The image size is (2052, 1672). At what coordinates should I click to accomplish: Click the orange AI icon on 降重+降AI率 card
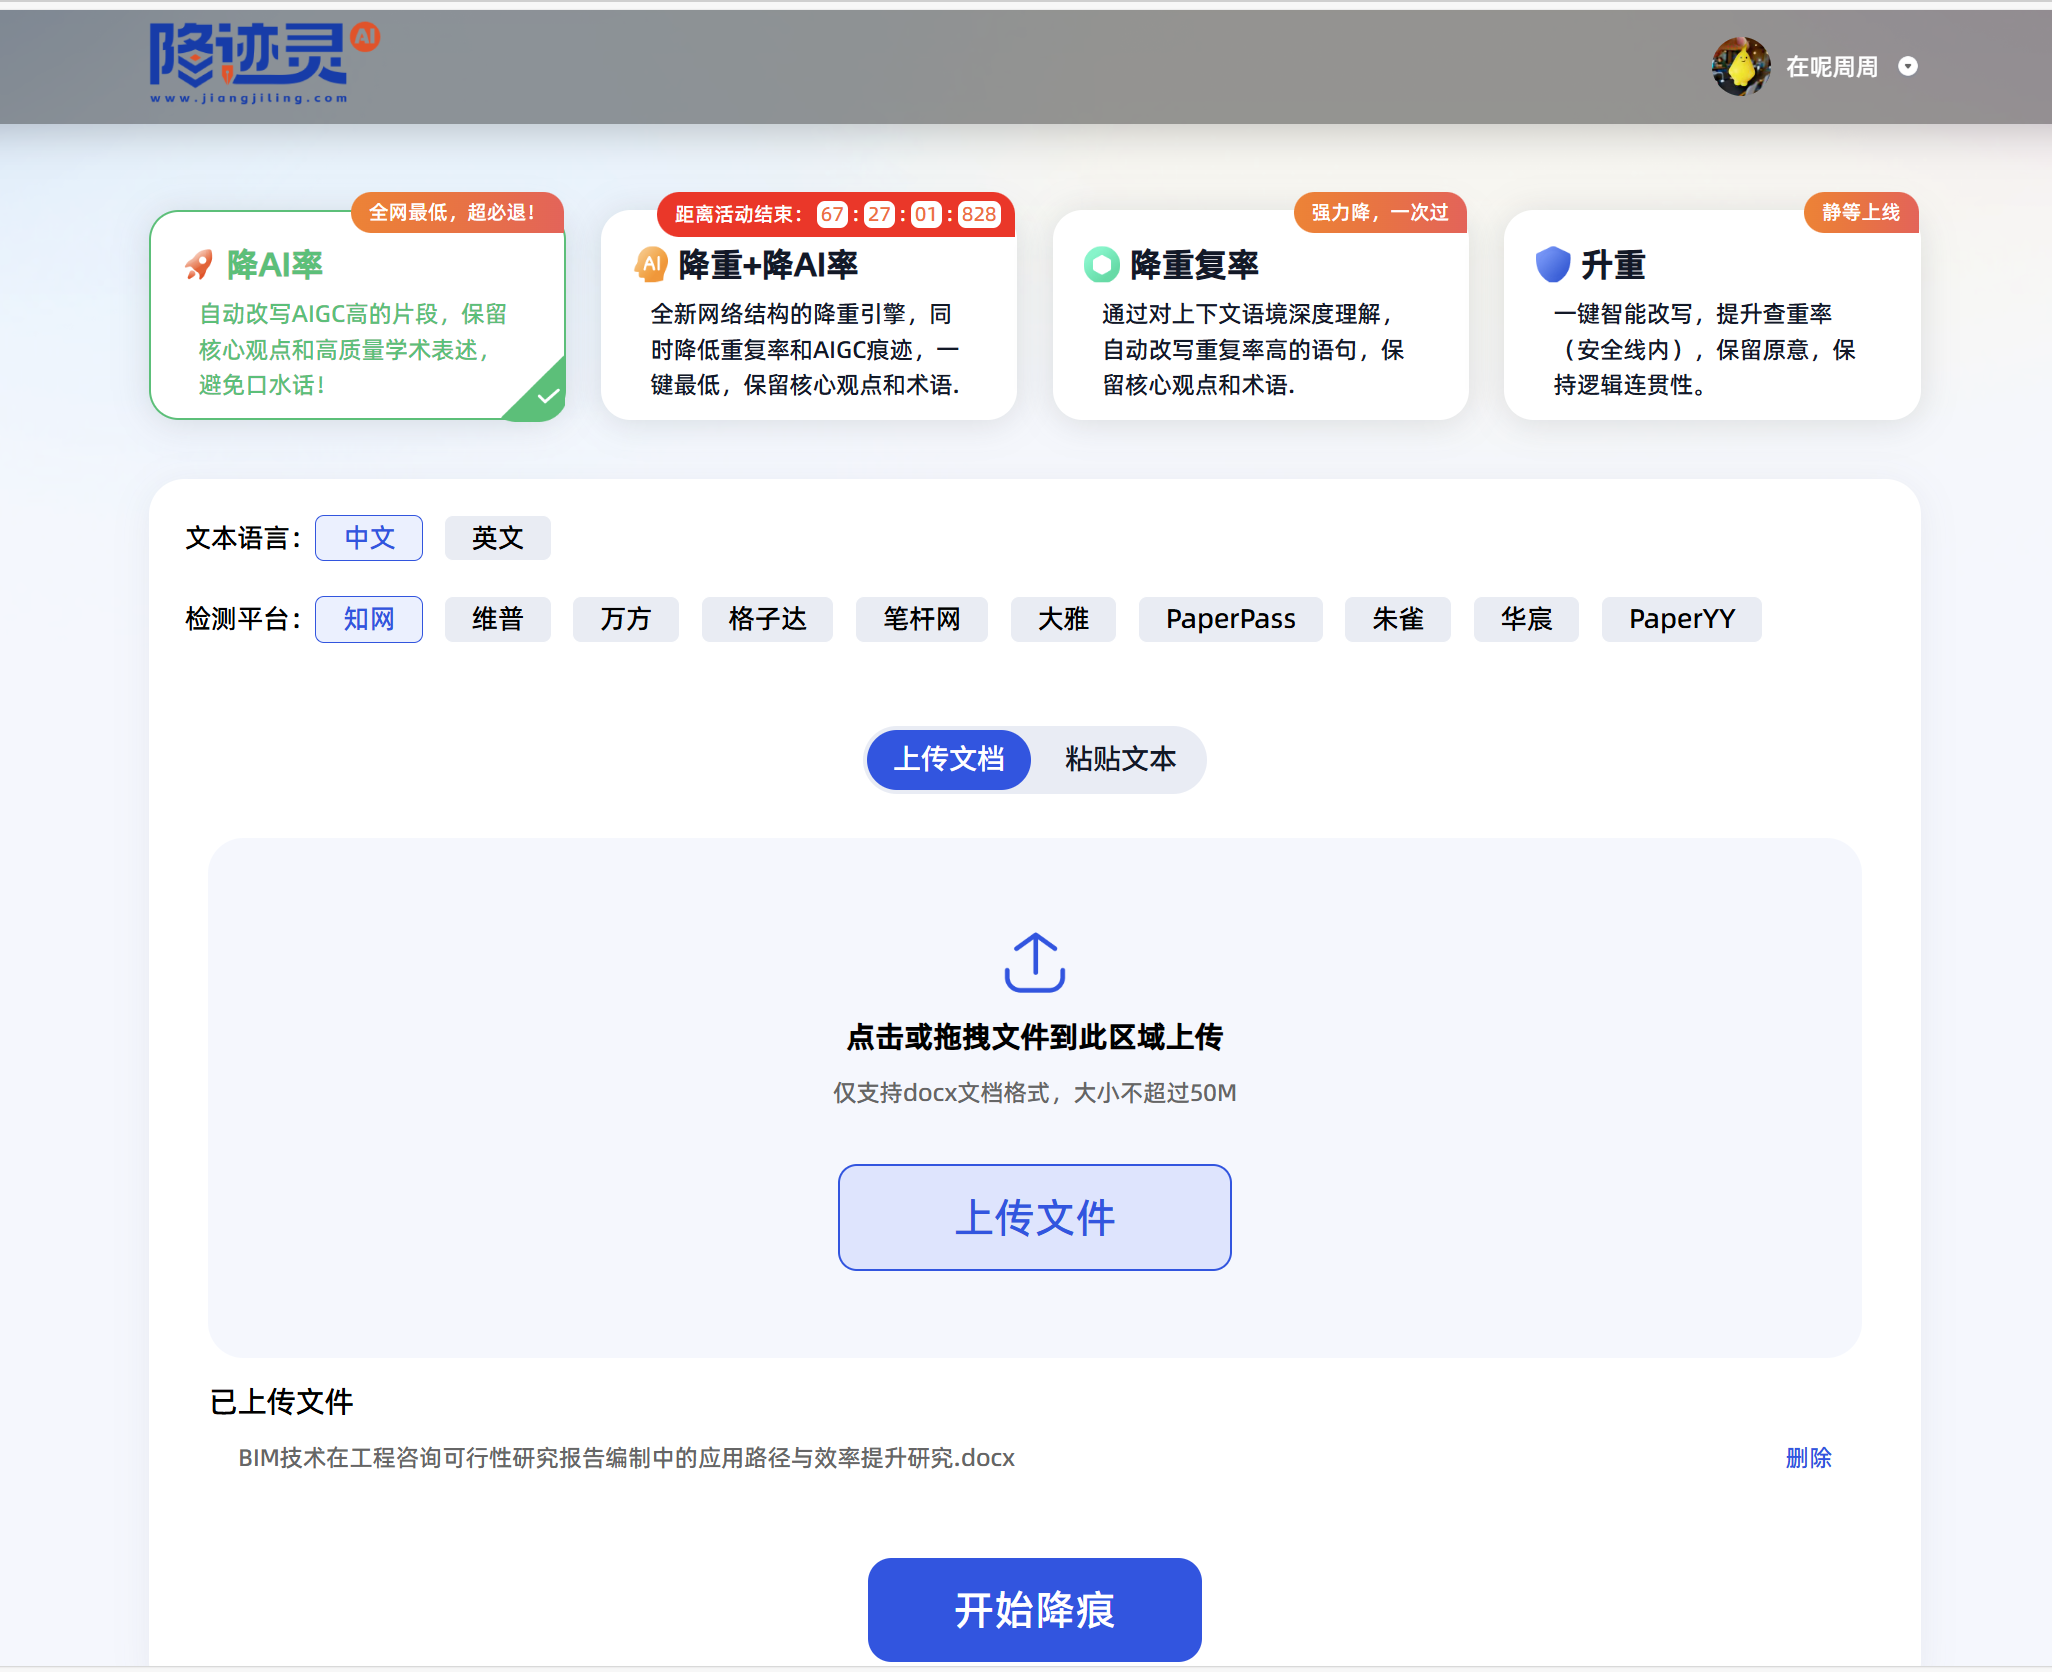(651, 265)
